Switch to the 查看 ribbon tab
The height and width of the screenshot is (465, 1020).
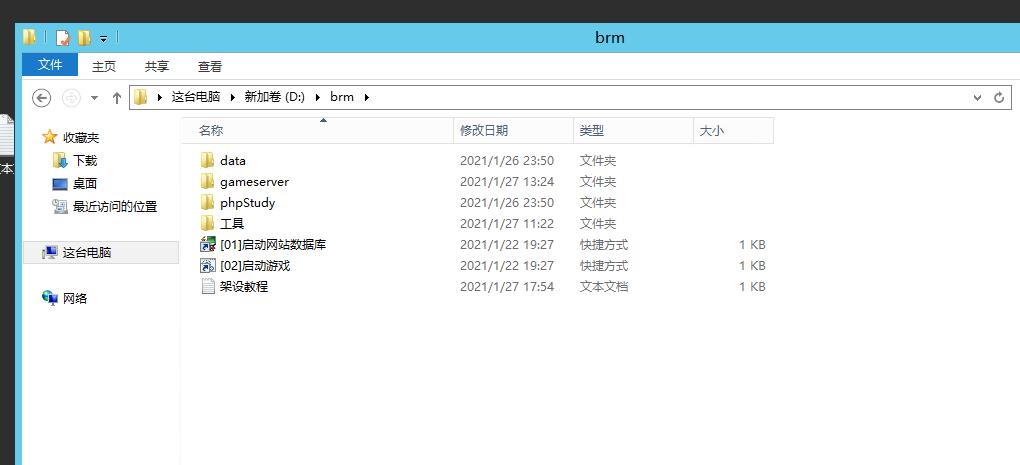pos(209,66)
